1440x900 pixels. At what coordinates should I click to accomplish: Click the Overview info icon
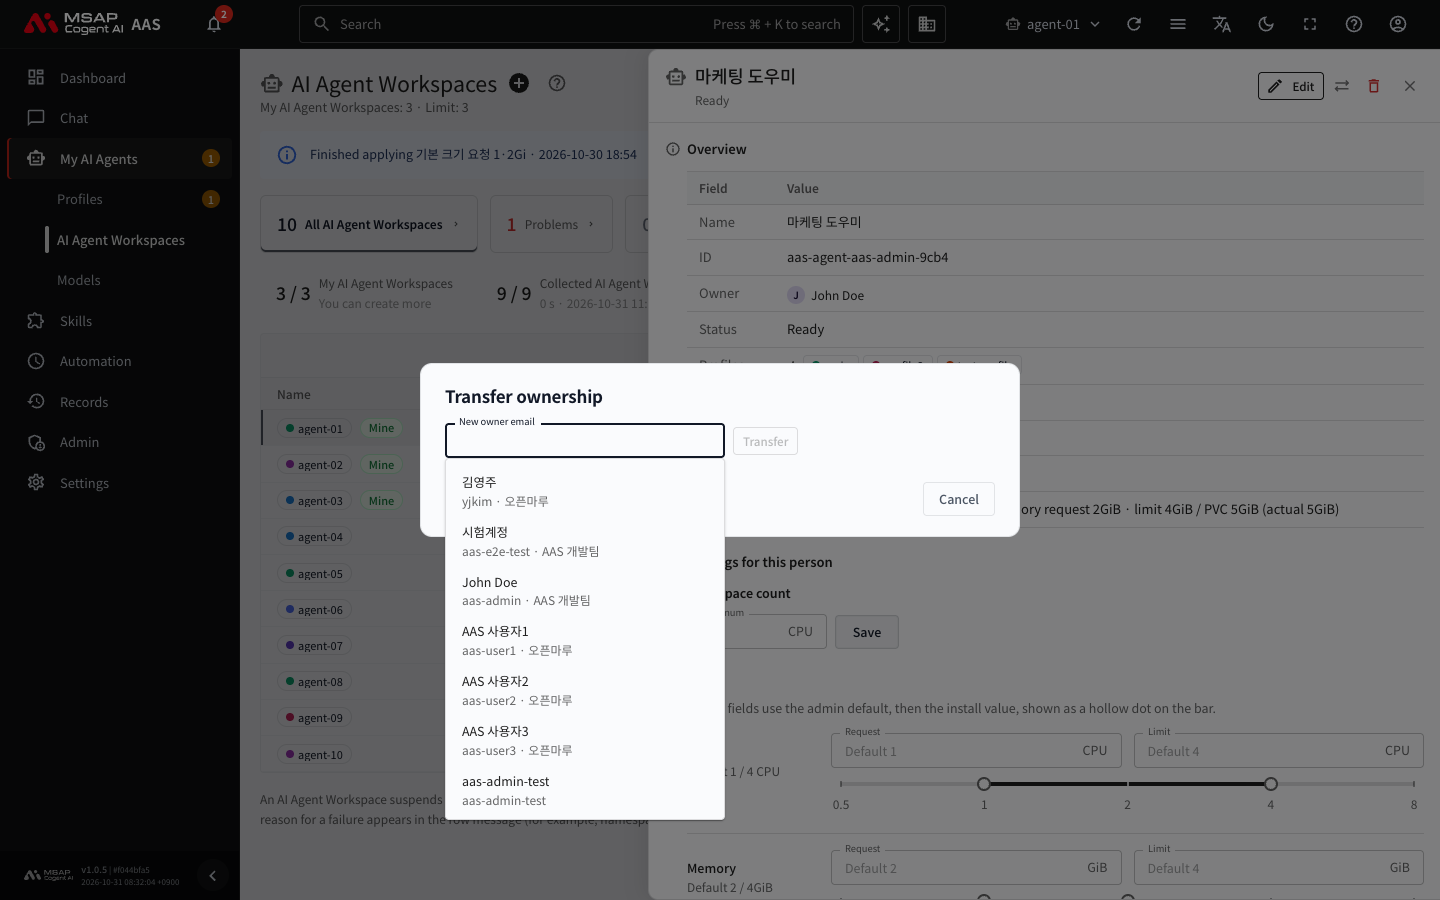(x=673, y=149)
